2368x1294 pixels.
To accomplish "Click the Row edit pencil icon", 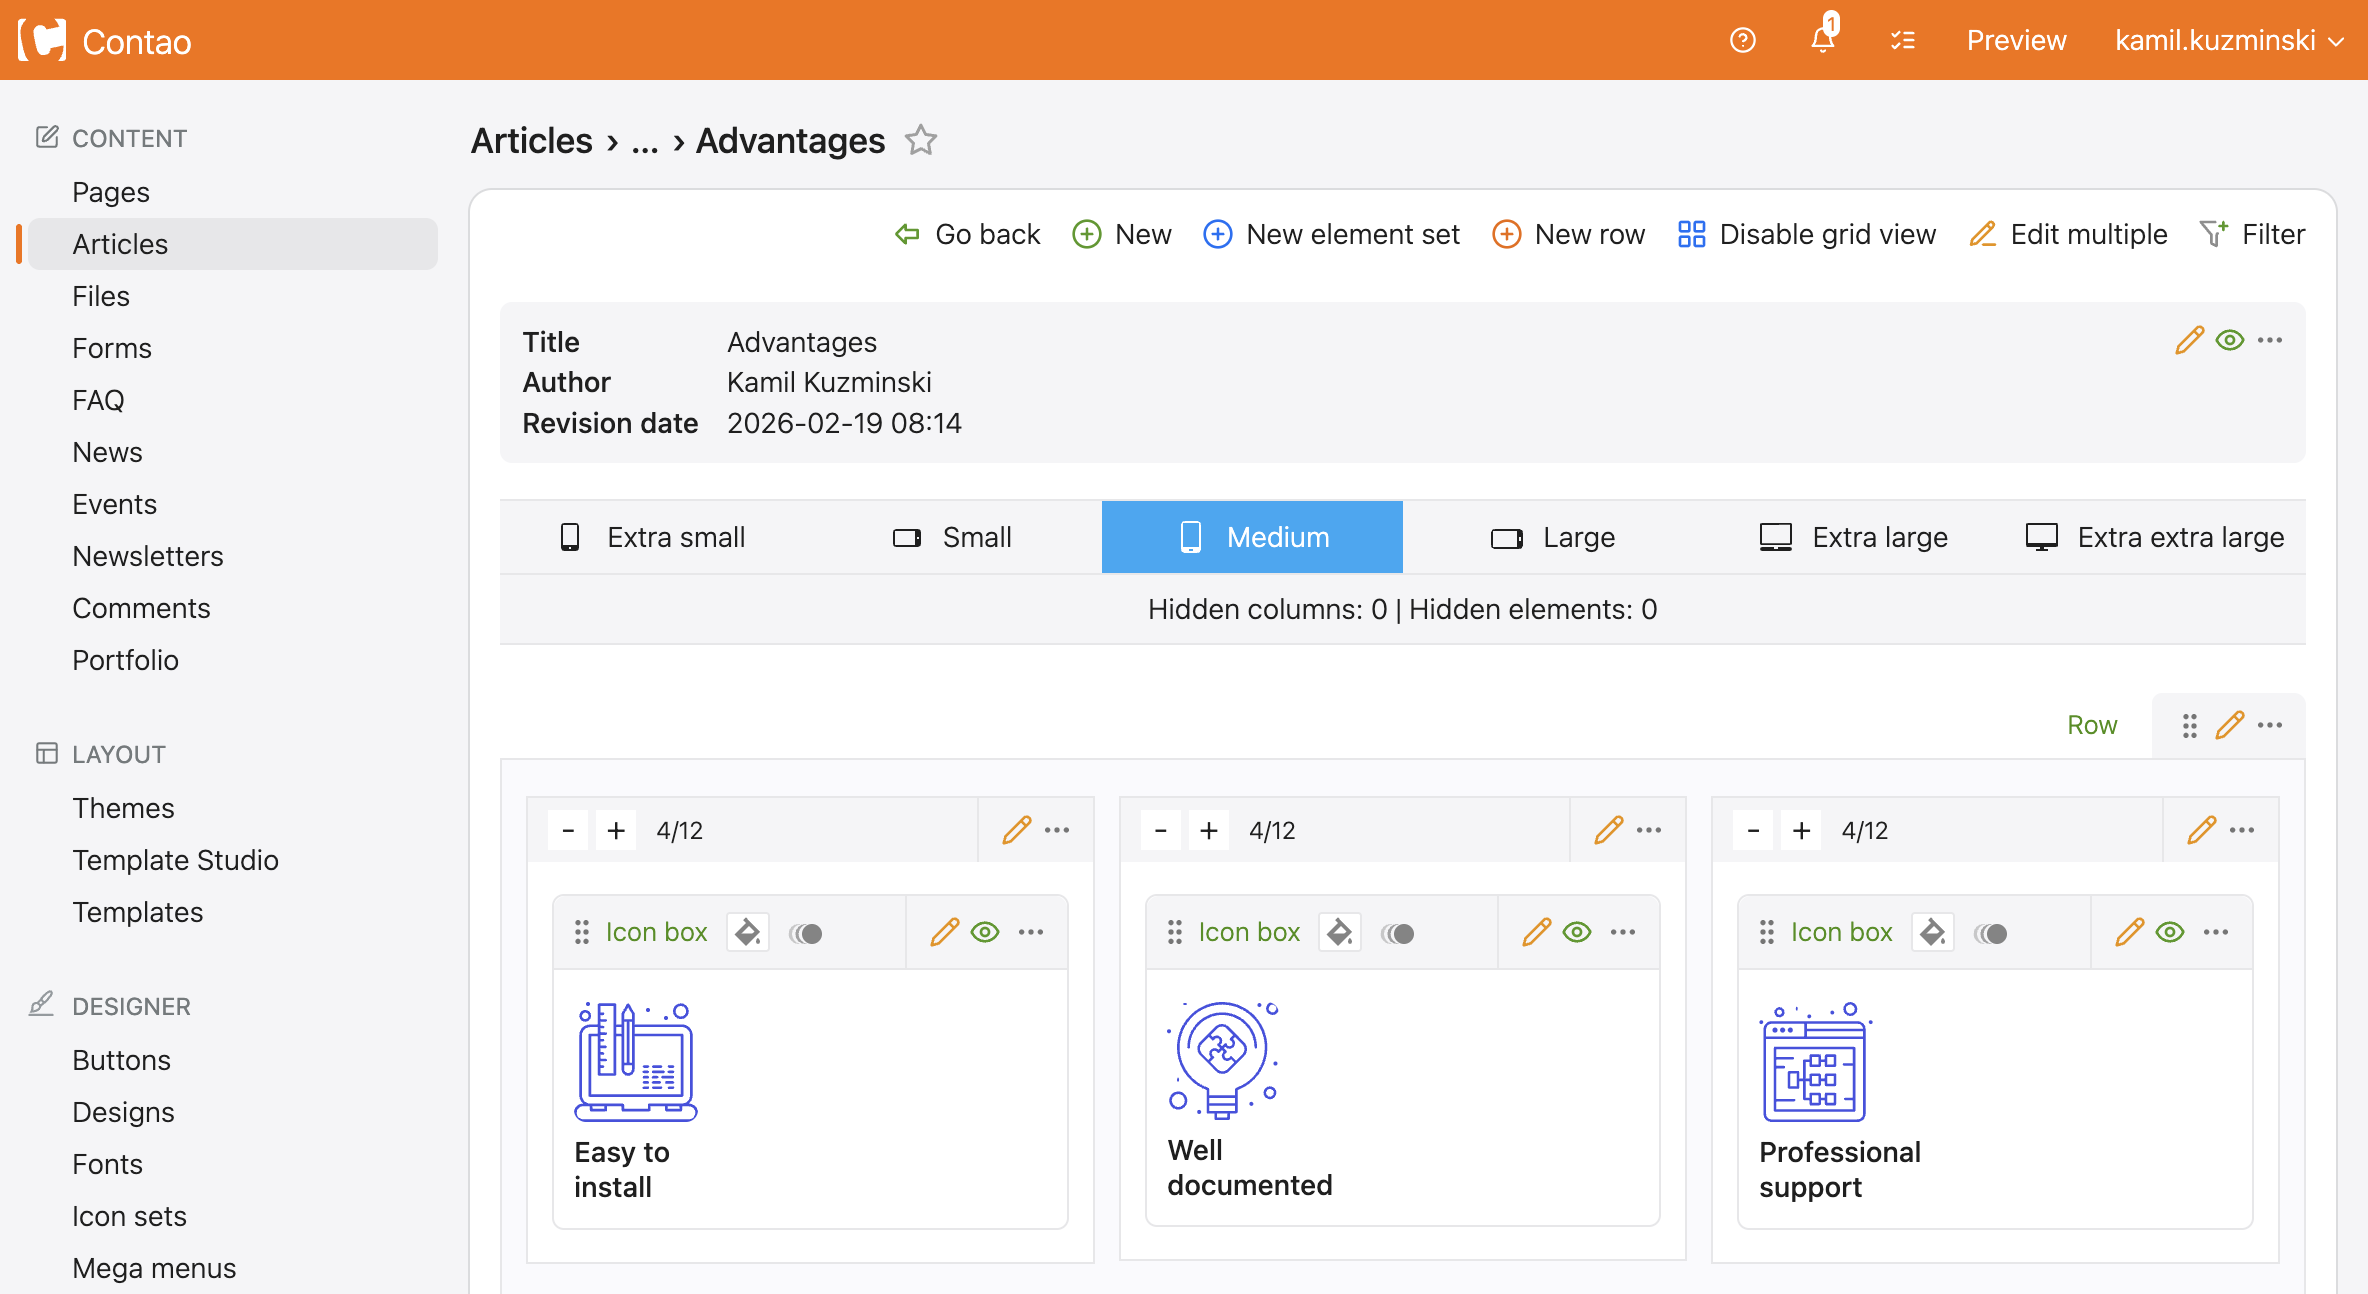I will [x=2229, y=725].
